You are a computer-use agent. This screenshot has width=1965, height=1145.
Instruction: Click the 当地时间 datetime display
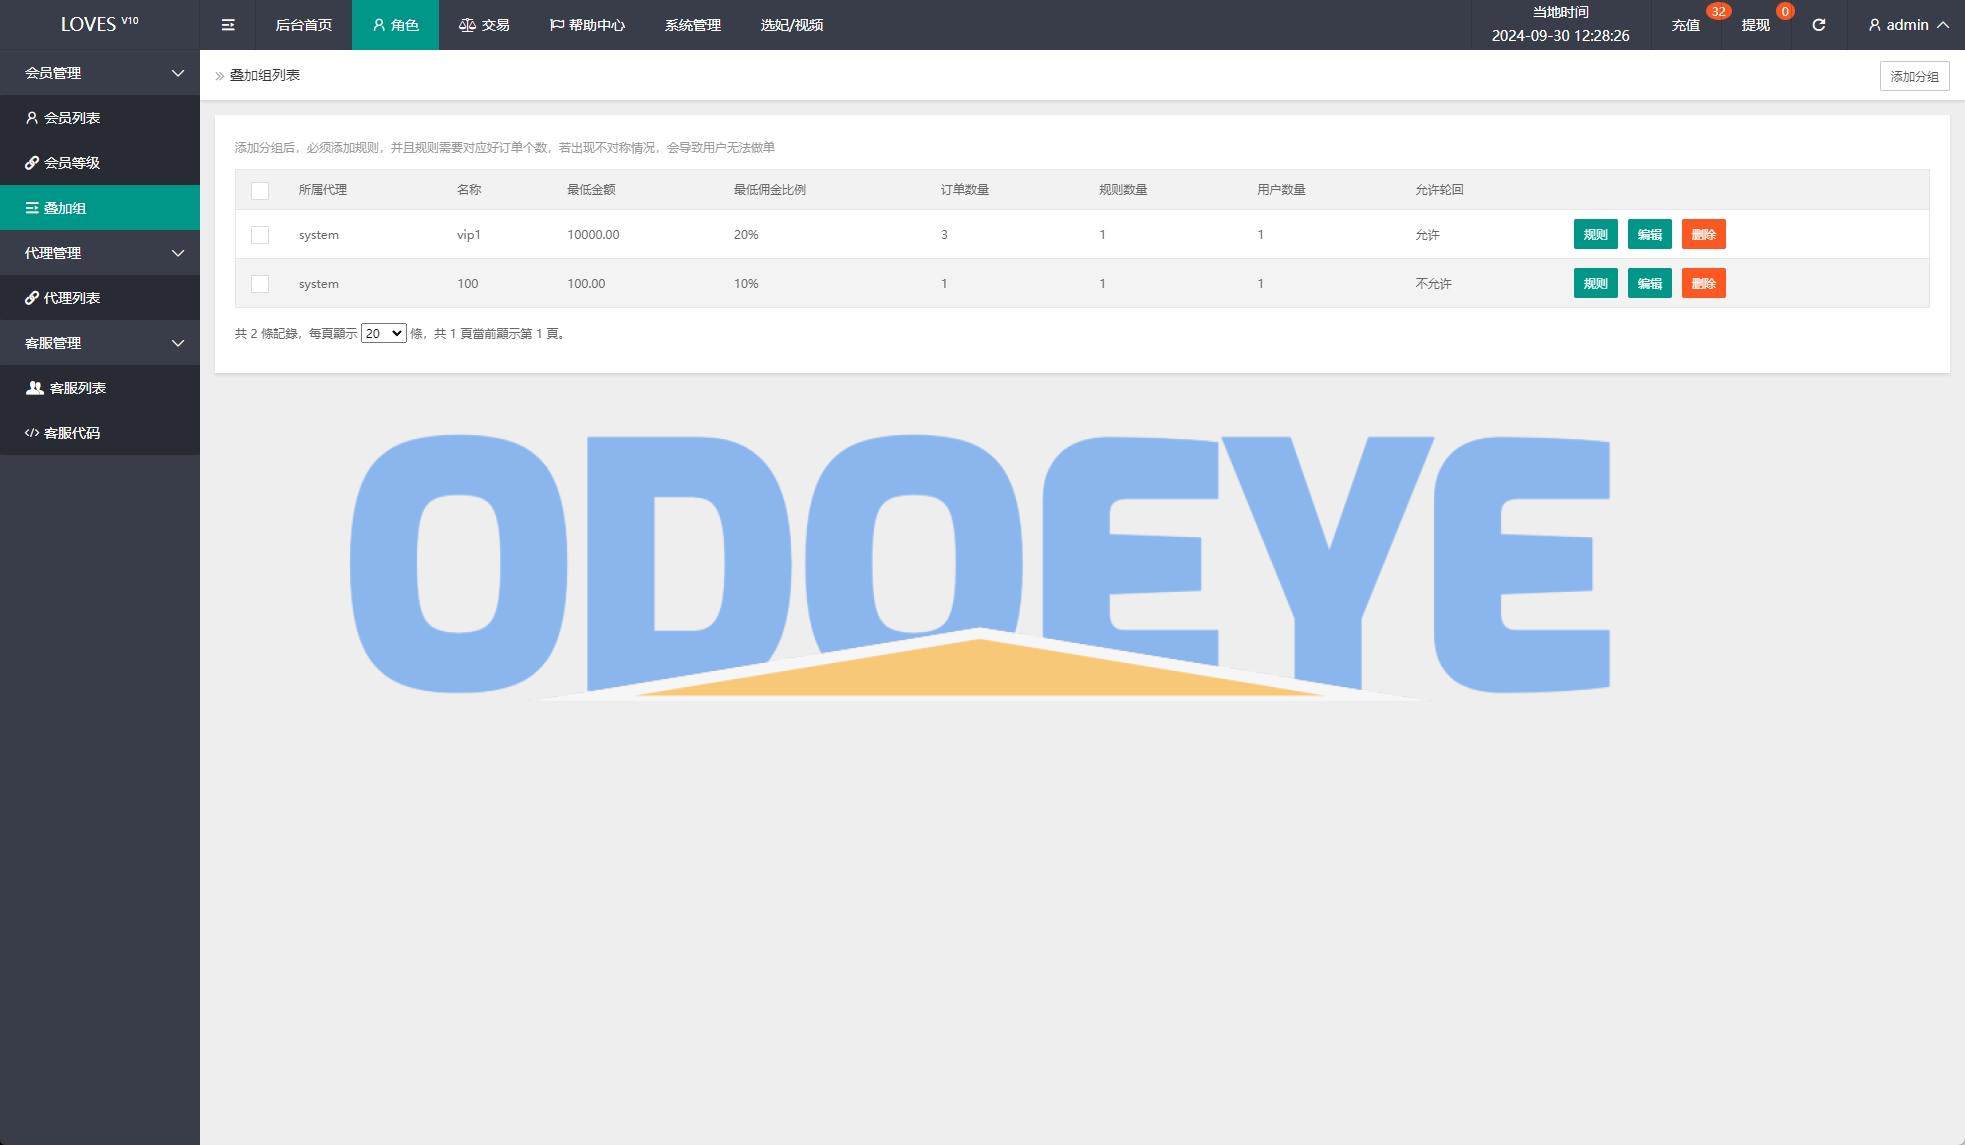pos(1560,25)
